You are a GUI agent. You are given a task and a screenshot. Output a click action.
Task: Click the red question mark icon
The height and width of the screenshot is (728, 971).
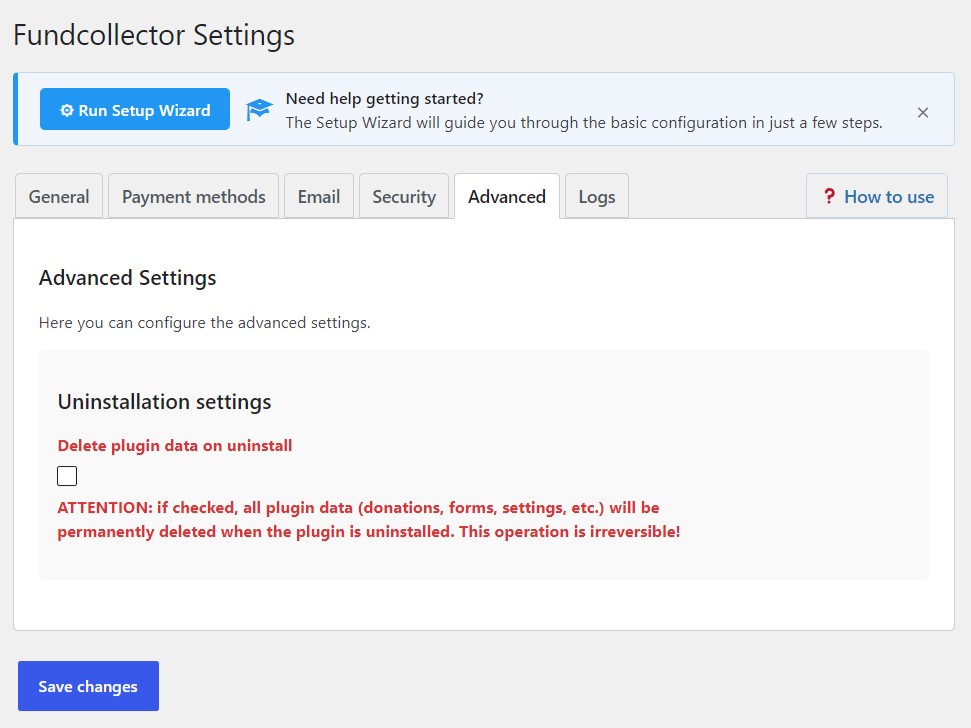(829, 196)
